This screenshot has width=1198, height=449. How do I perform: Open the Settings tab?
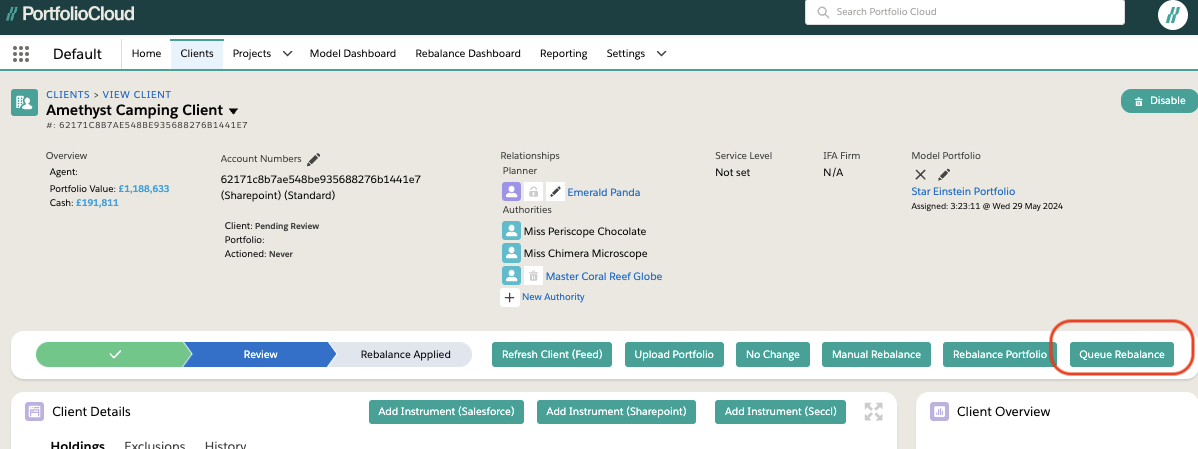(626, 53)
